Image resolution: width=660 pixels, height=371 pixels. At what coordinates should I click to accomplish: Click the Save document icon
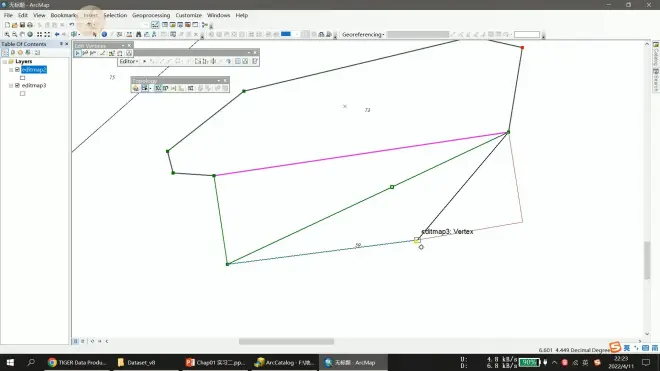click(x=22, y=25)
